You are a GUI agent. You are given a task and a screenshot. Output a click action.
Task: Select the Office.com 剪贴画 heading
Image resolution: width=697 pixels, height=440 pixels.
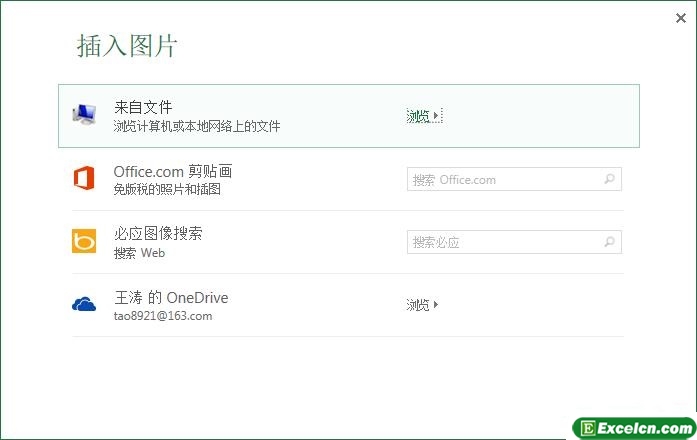pos(173,171)
